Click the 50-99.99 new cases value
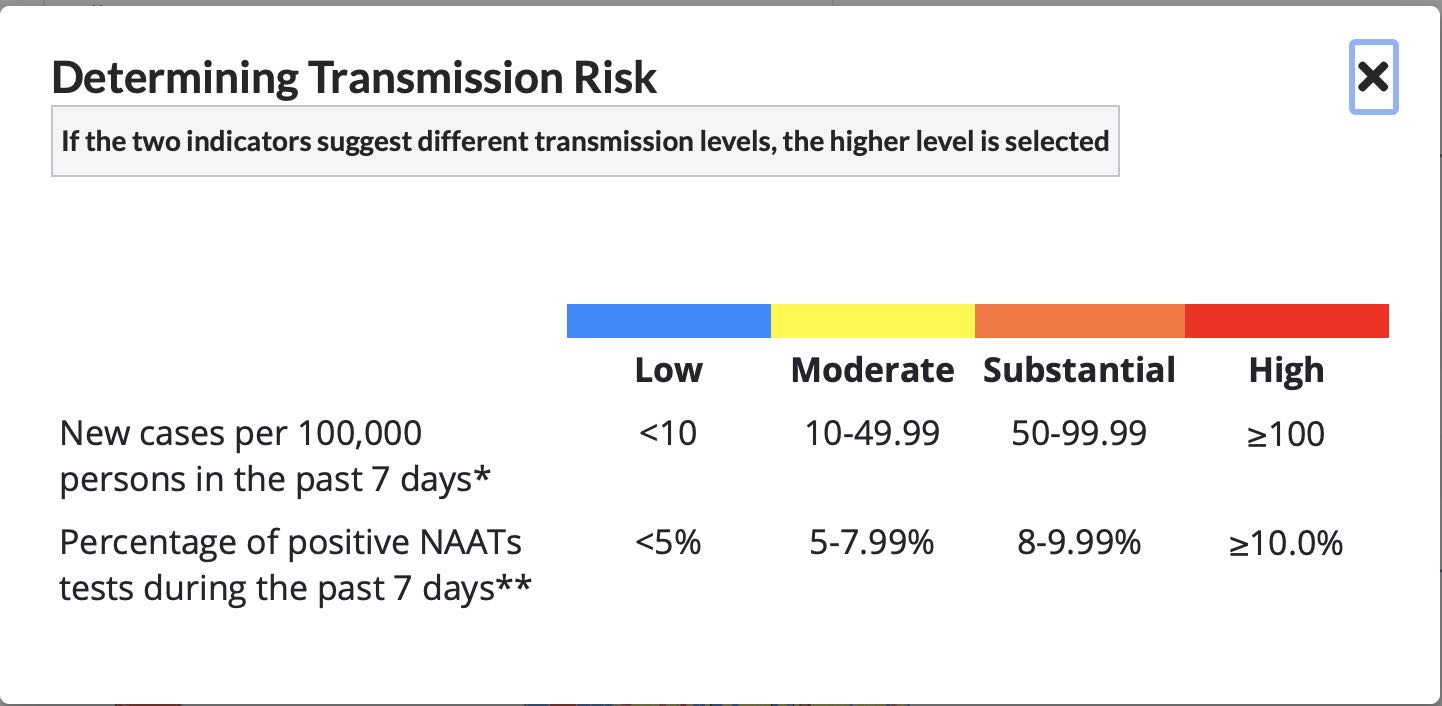The height and width of the screenshot is (706, 1442). (1079, 434)
